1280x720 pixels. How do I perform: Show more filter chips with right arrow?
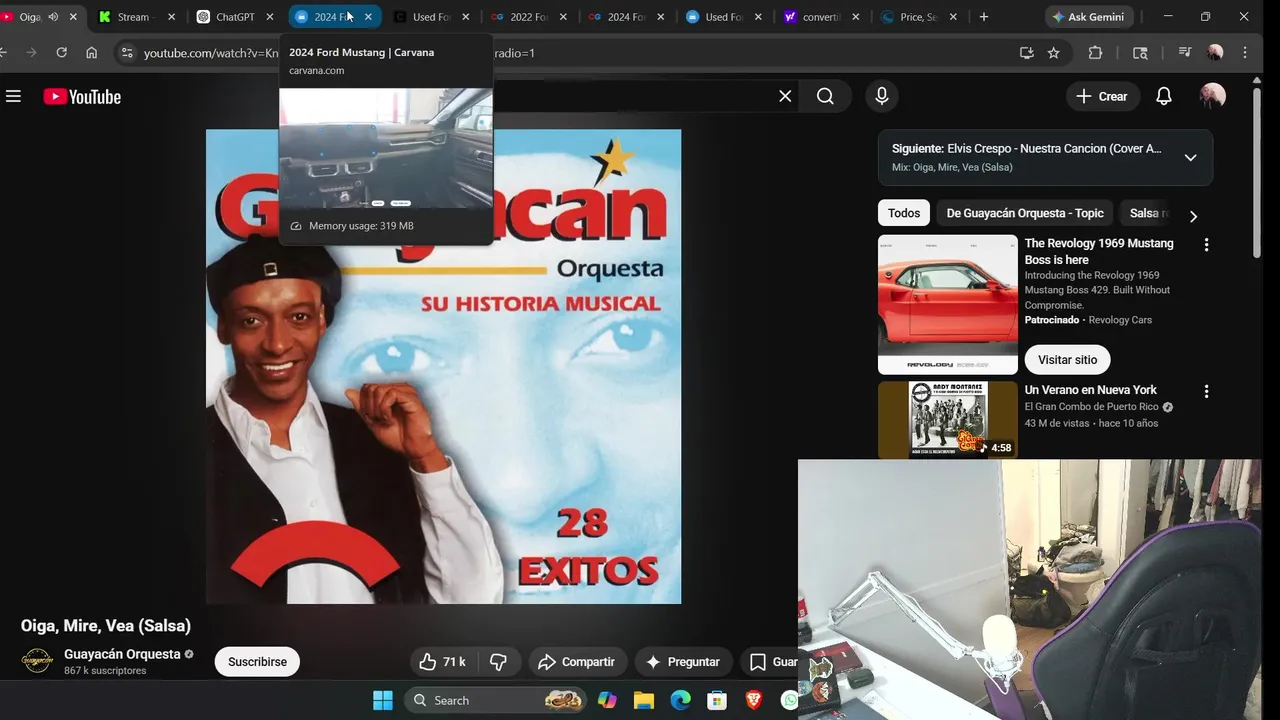click(x=1192, y=215)
